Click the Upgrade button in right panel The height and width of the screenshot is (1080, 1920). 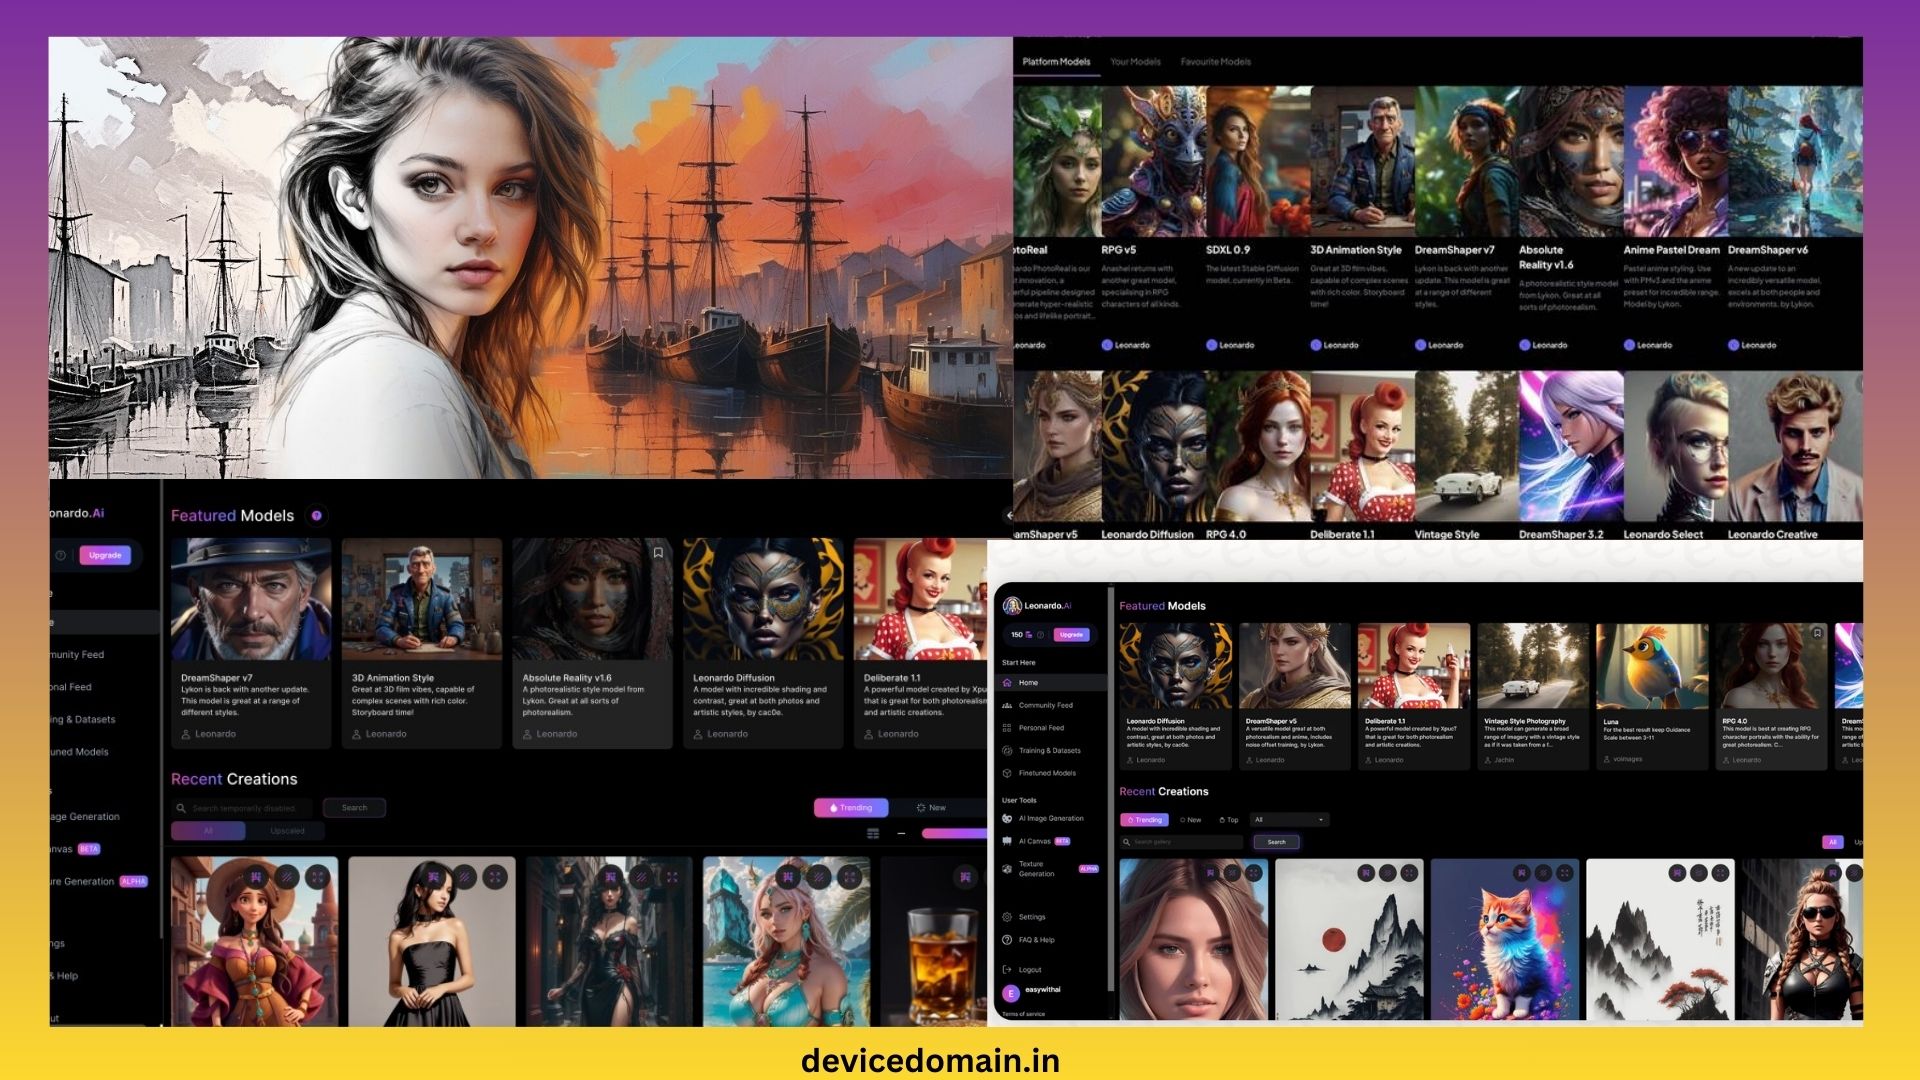[1071, 635]
